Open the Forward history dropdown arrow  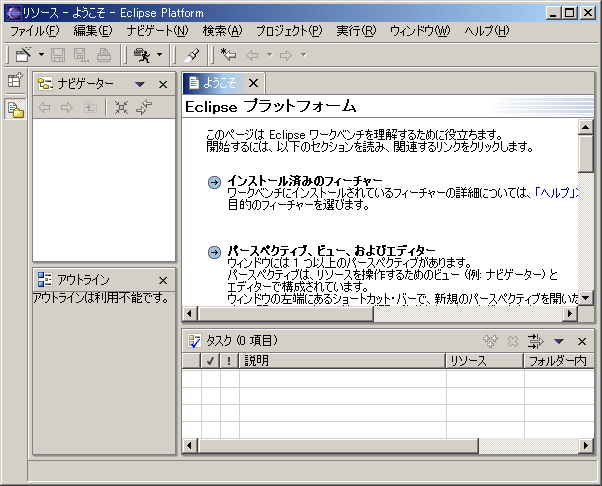[x=303, y=55]
